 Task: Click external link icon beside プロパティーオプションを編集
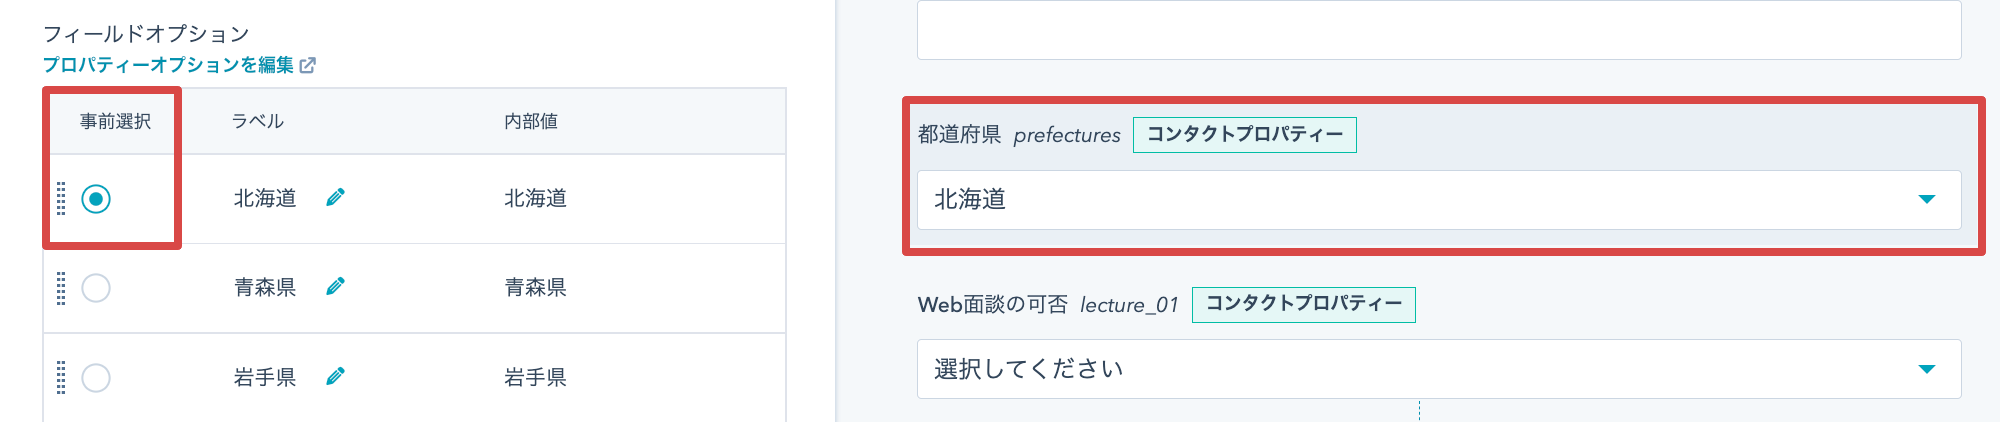[x=308, y=65]
